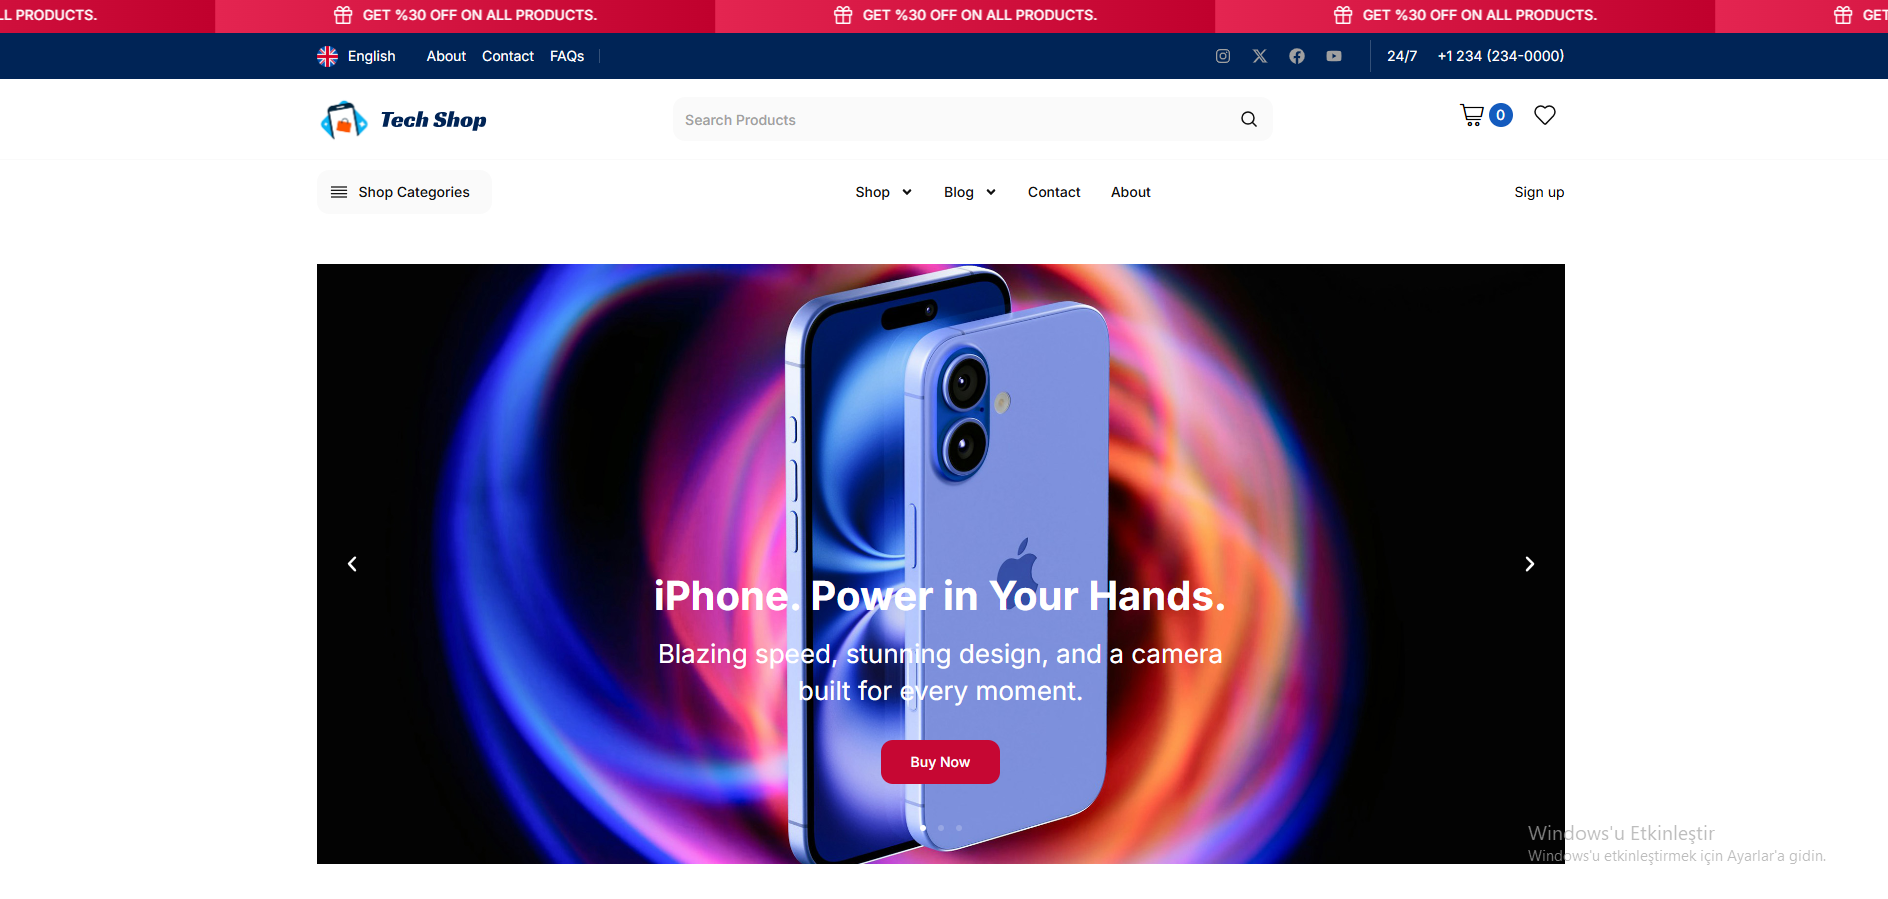Viewport: 1888px width, 899px height.
Task: Open the wishlist heart icon
Action: coord(1545,115)
